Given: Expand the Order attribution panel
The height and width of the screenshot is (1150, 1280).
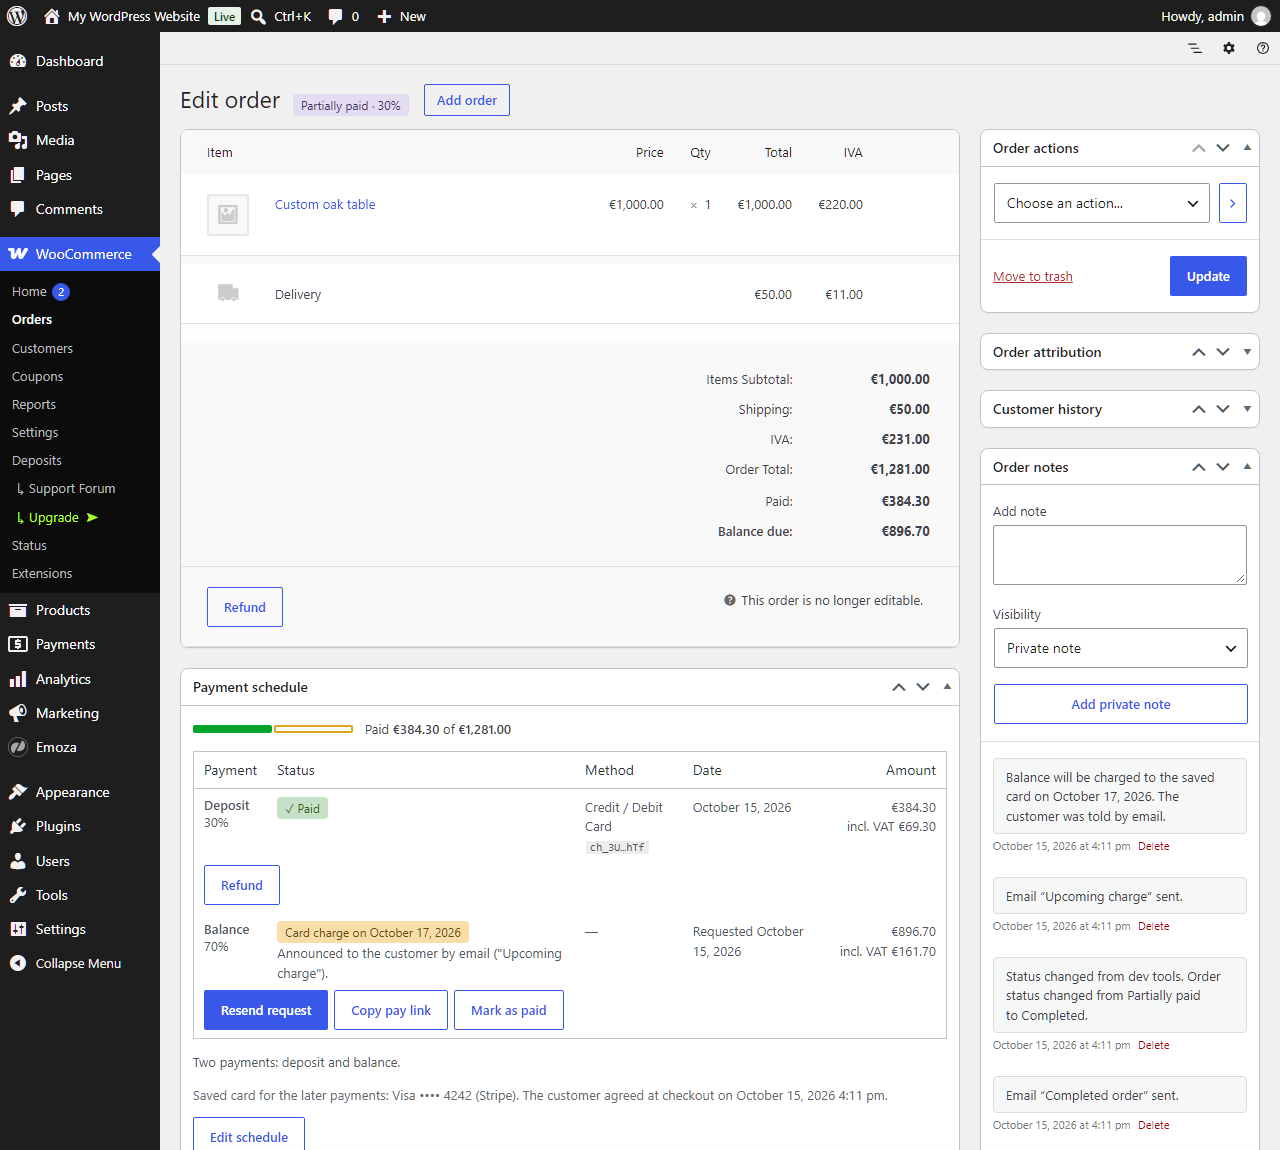Looking at the screenshot, I should [x=1247, y=352].
